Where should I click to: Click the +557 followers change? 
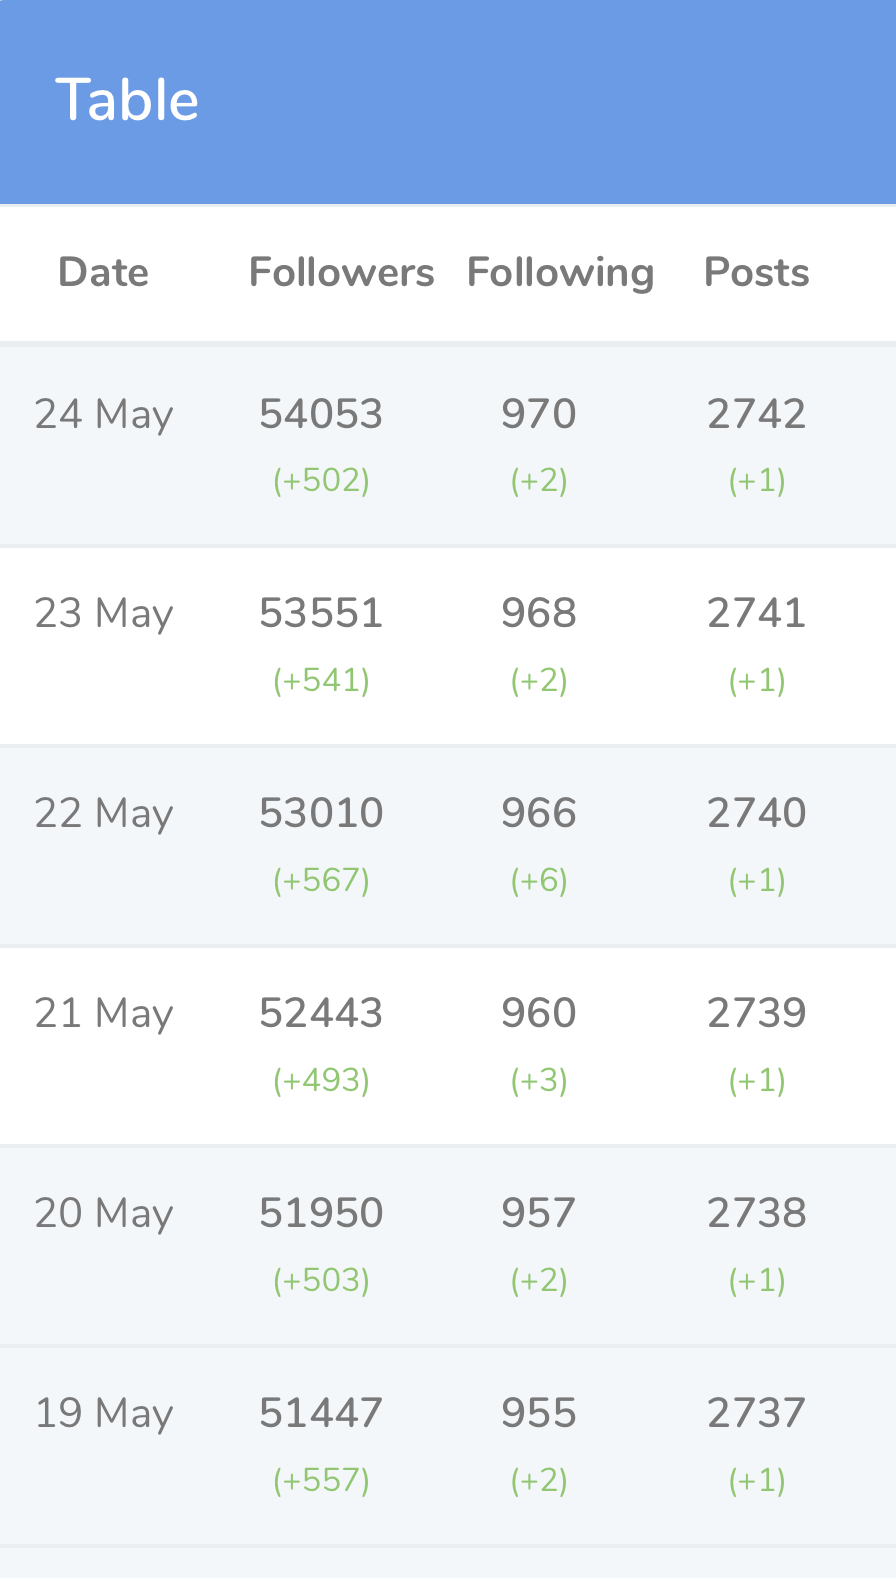tap(321, 1481)
